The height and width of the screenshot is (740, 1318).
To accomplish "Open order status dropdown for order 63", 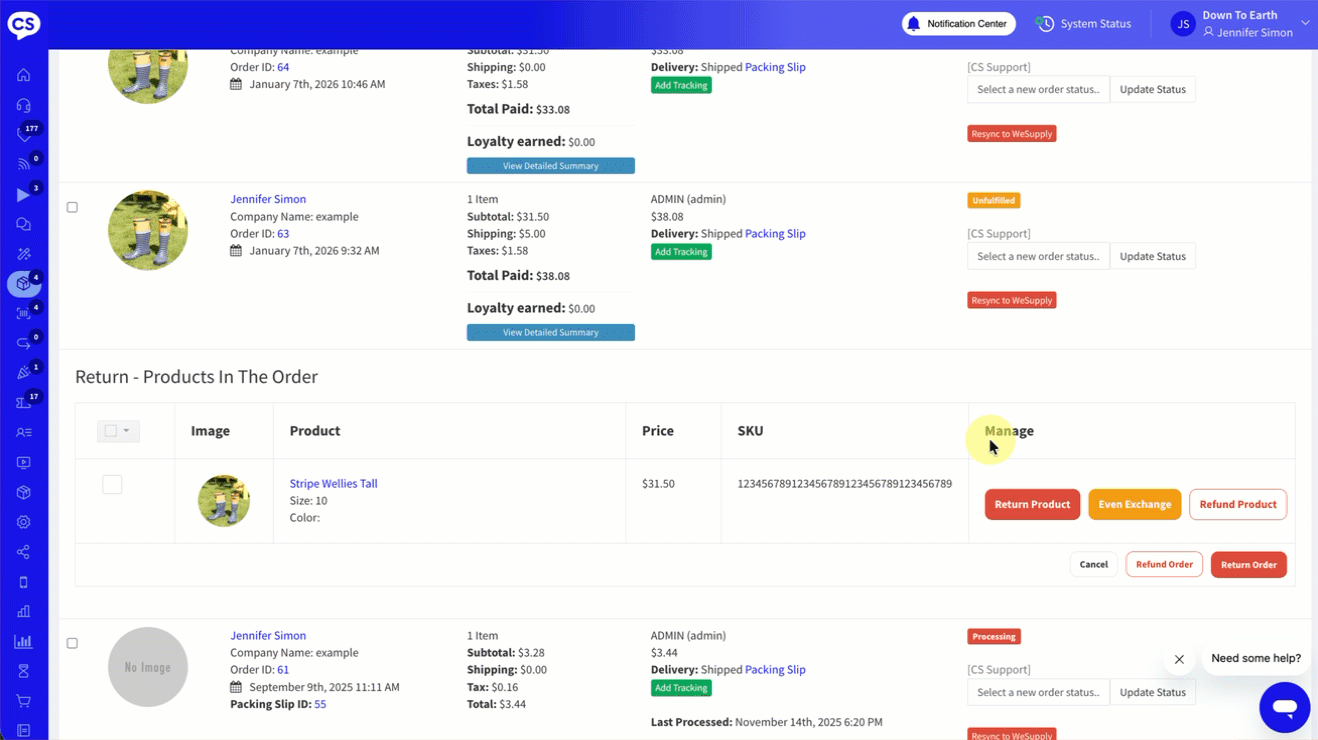I will [x=1037, y=256].
